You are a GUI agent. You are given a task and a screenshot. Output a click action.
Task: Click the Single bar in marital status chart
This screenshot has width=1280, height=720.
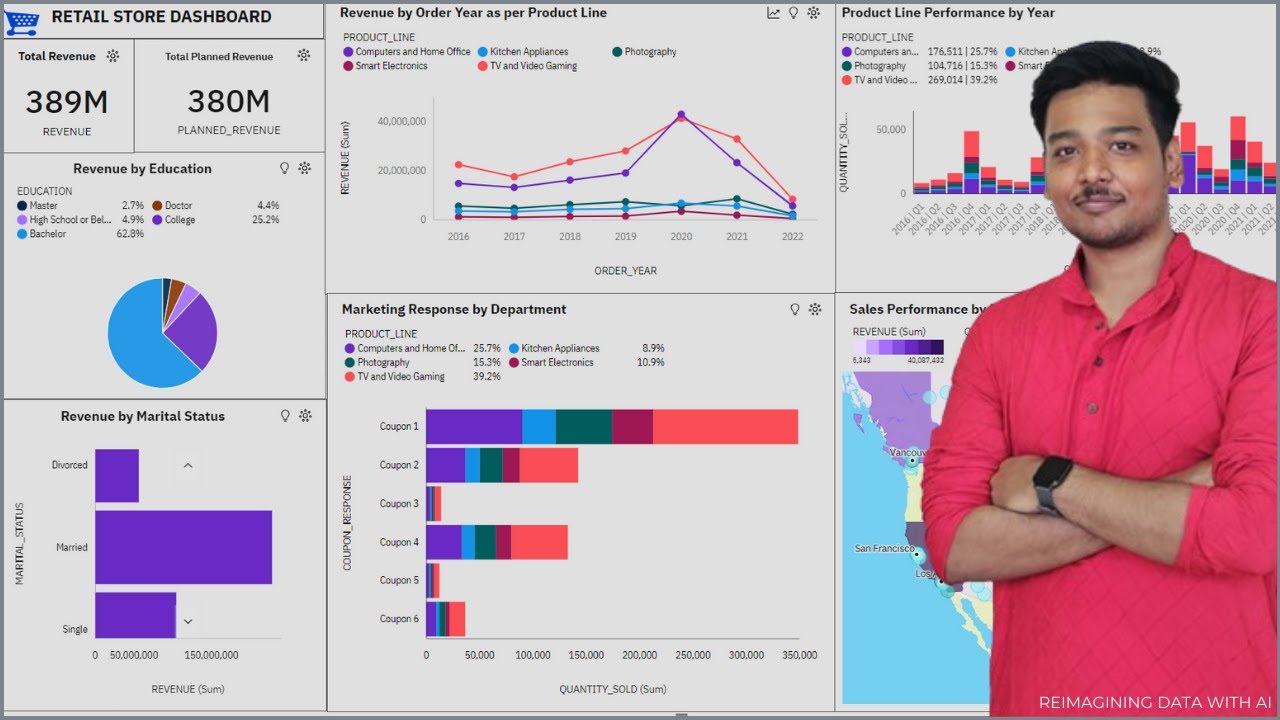coord(135,615)
